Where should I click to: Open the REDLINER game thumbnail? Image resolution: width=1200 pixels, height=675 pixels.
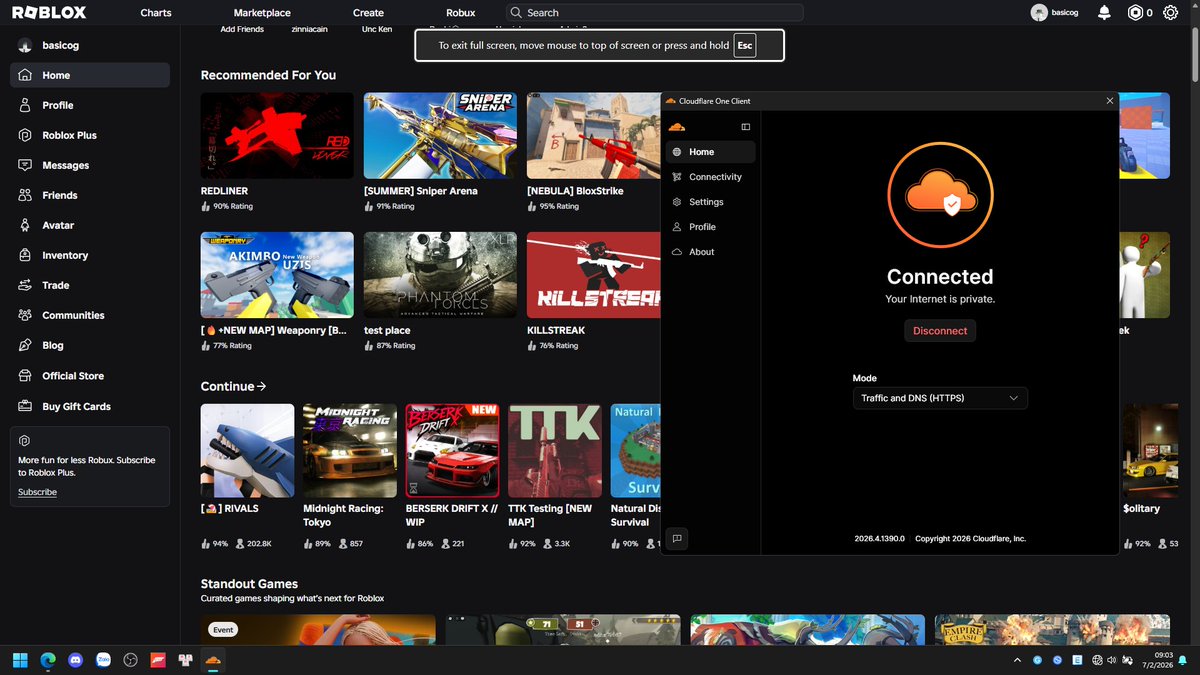[x=277, y=136]
